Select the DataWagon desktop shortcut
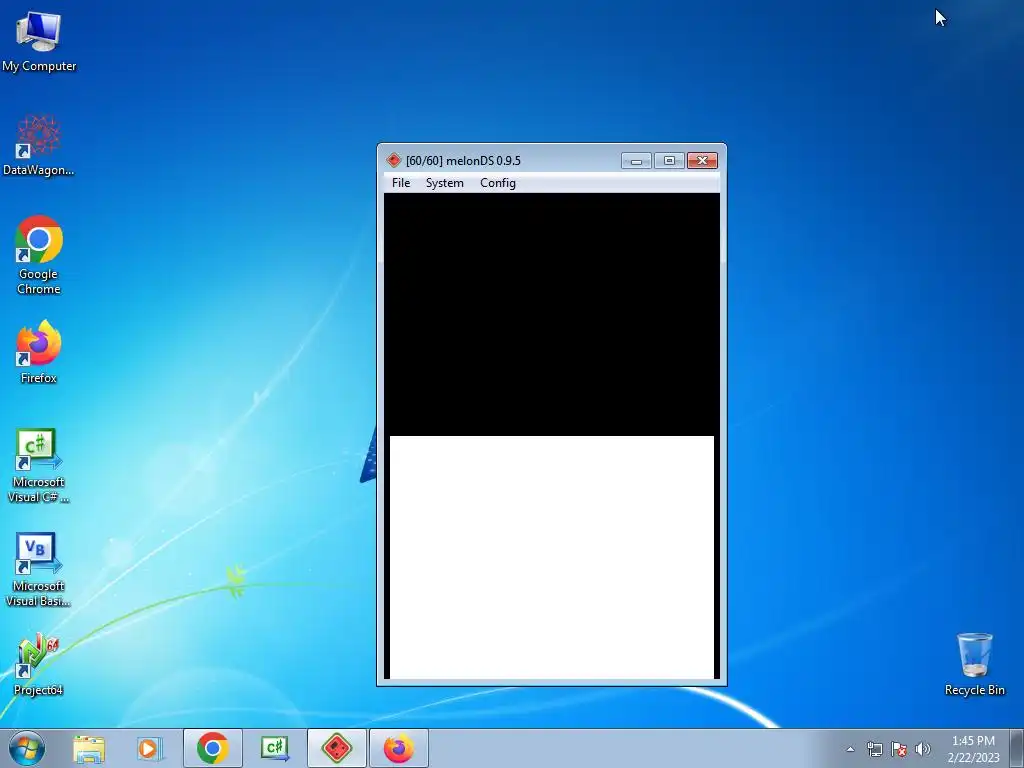The image size is (1024, 768). tap(39, 145)
